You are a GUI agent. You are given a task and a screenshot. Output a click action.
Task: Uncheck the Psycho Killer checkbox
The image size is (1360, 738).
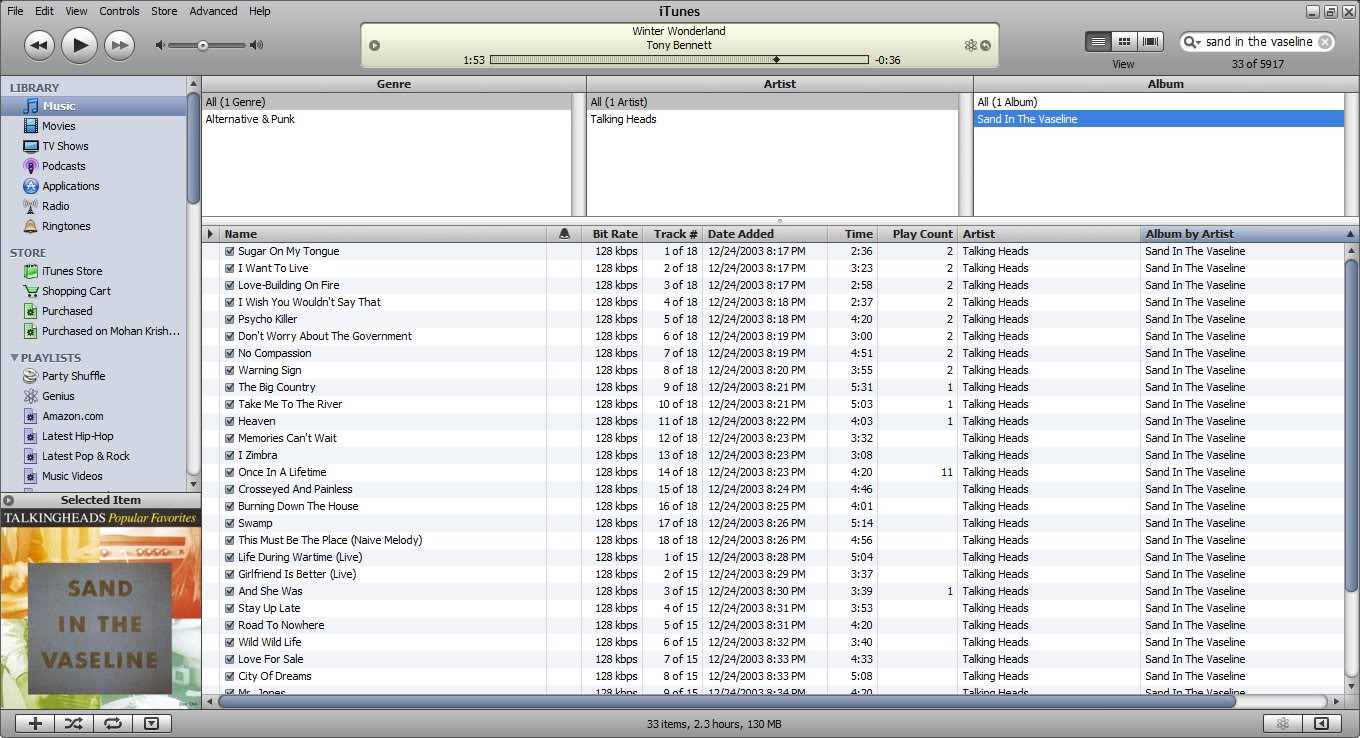230,319
